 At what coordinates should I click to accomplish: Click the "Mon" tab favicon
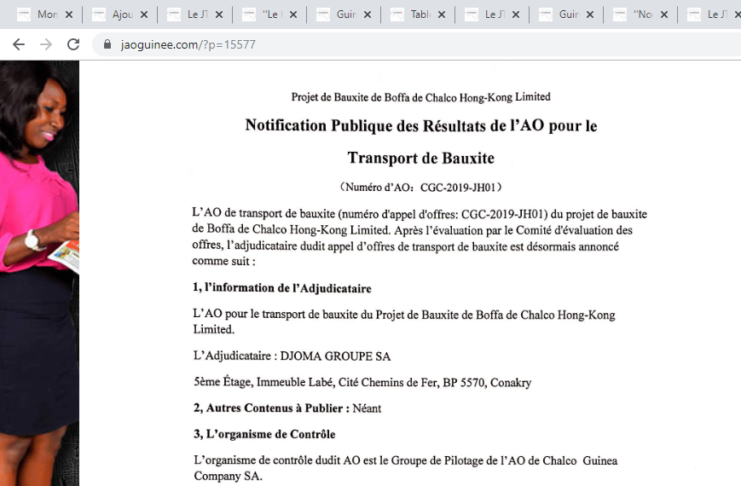(x=24, y=15)
